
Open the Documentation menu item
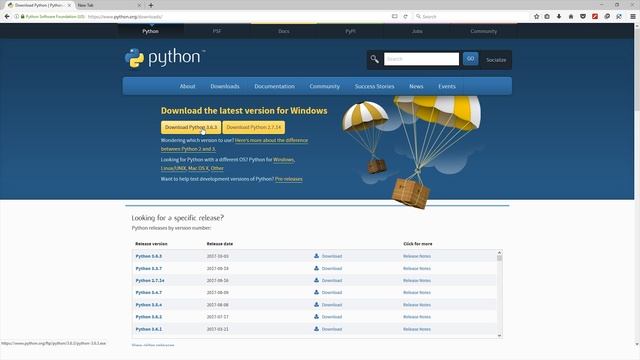pos(274,86)
